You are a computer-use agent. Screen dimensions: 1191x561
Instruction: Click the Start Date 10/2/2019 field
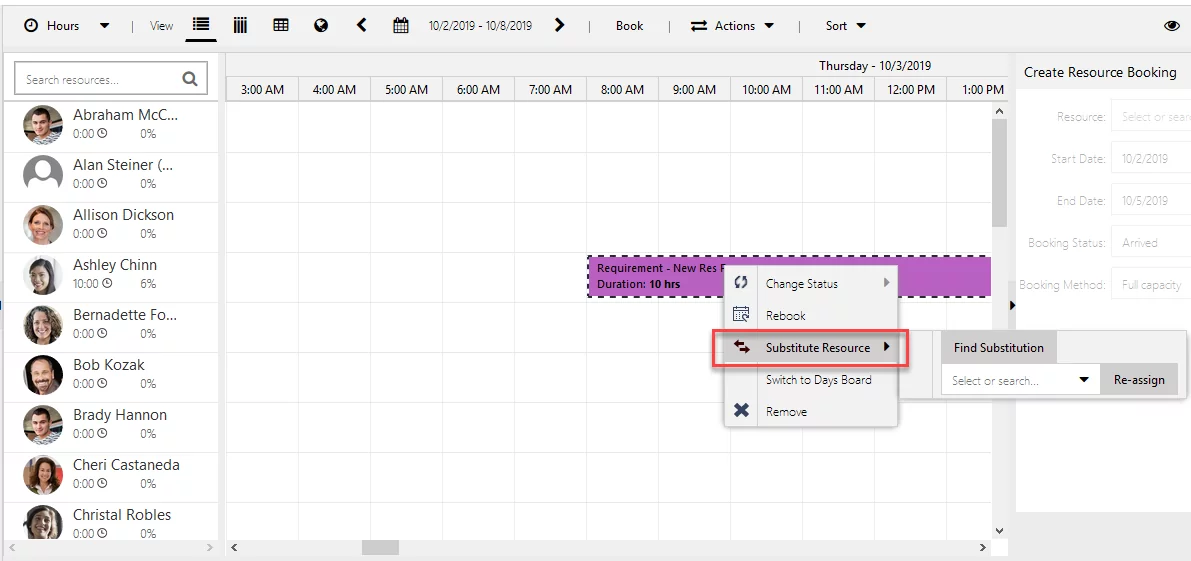point(1151,159)
